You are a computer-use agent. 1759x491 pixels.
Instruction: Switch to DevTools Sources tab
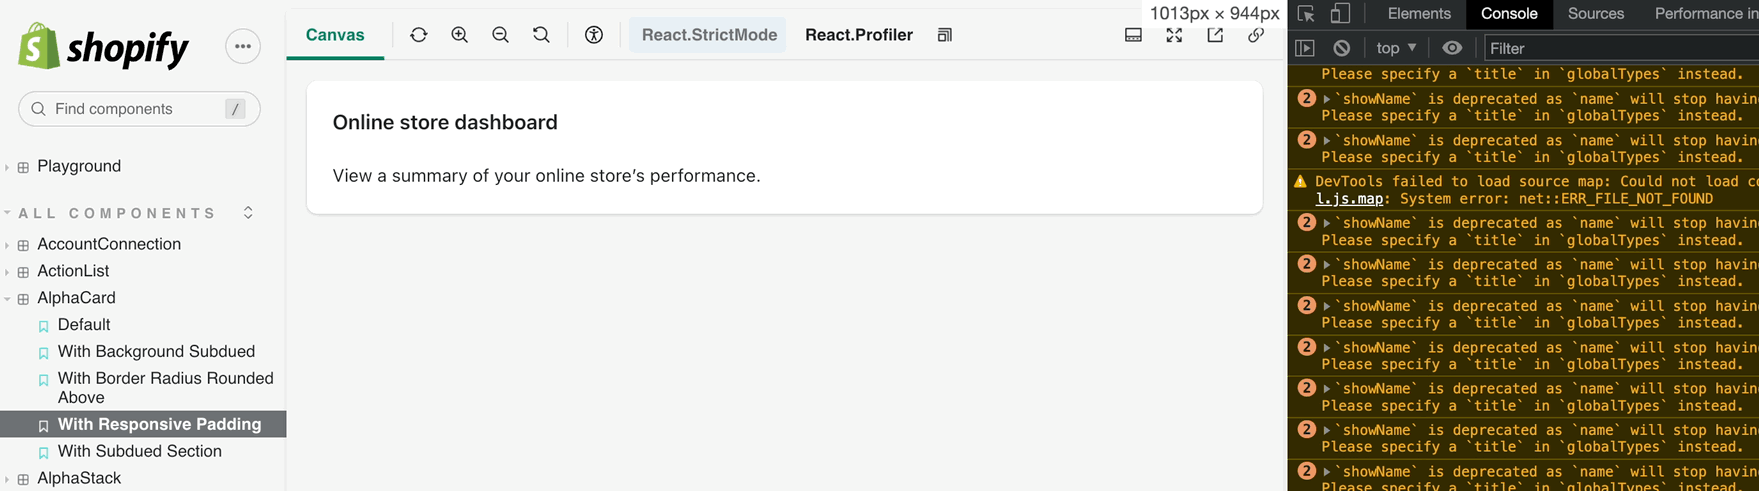point(1595,14)
